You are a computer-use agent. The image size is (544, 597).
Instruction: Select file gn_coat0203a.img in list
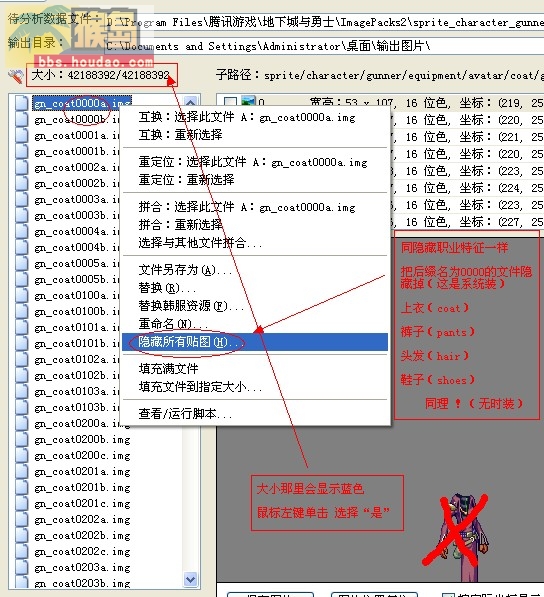(x=82, y=567)
